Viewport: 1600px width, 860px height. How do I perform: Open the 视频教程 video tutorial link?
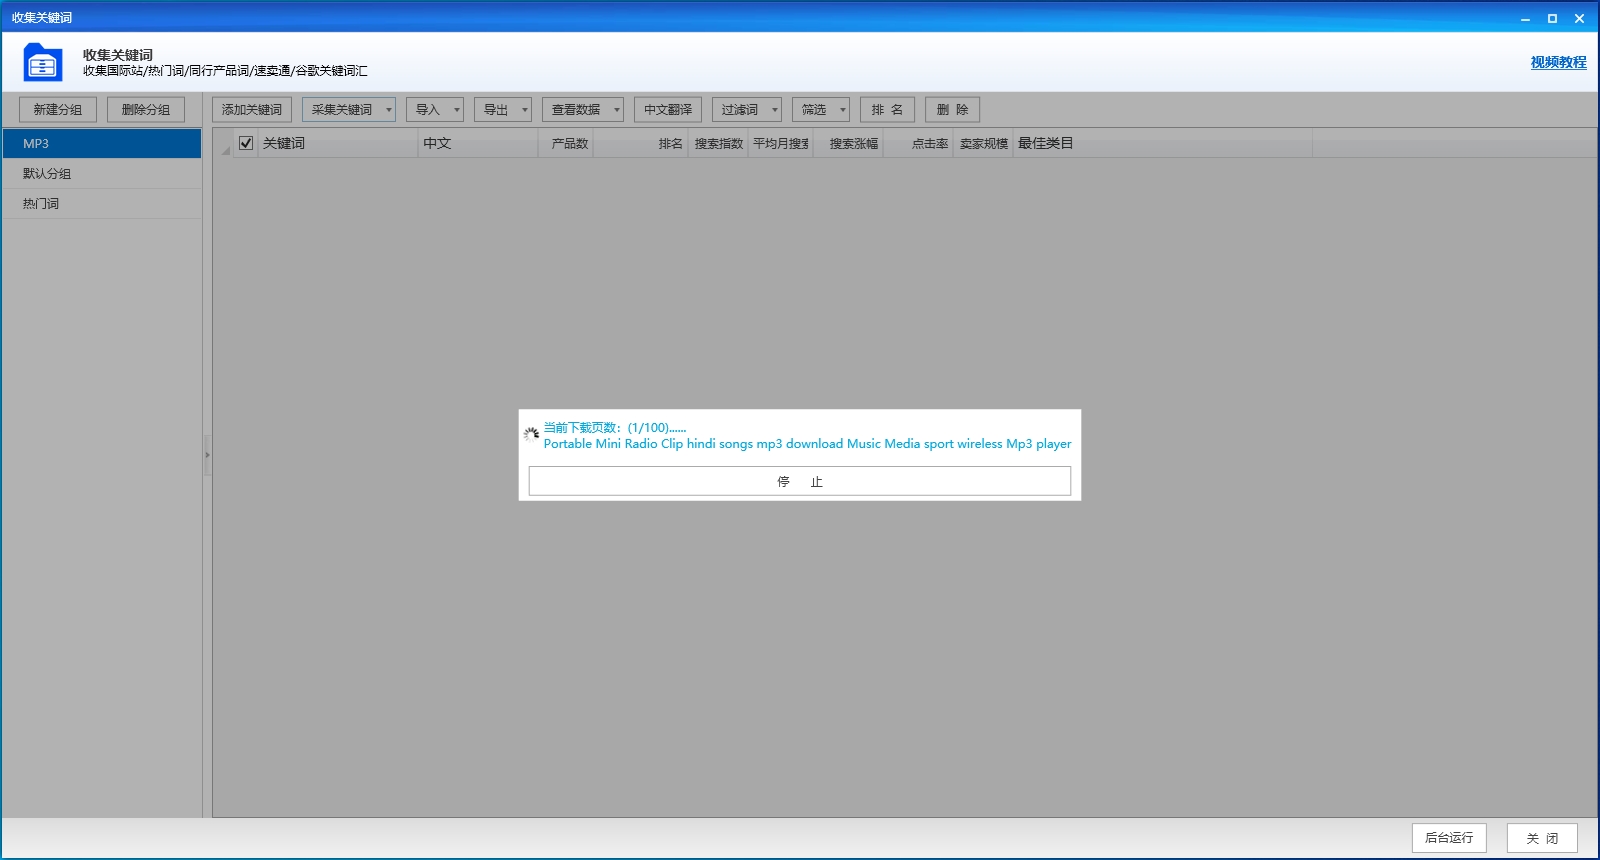[1558, 62]
